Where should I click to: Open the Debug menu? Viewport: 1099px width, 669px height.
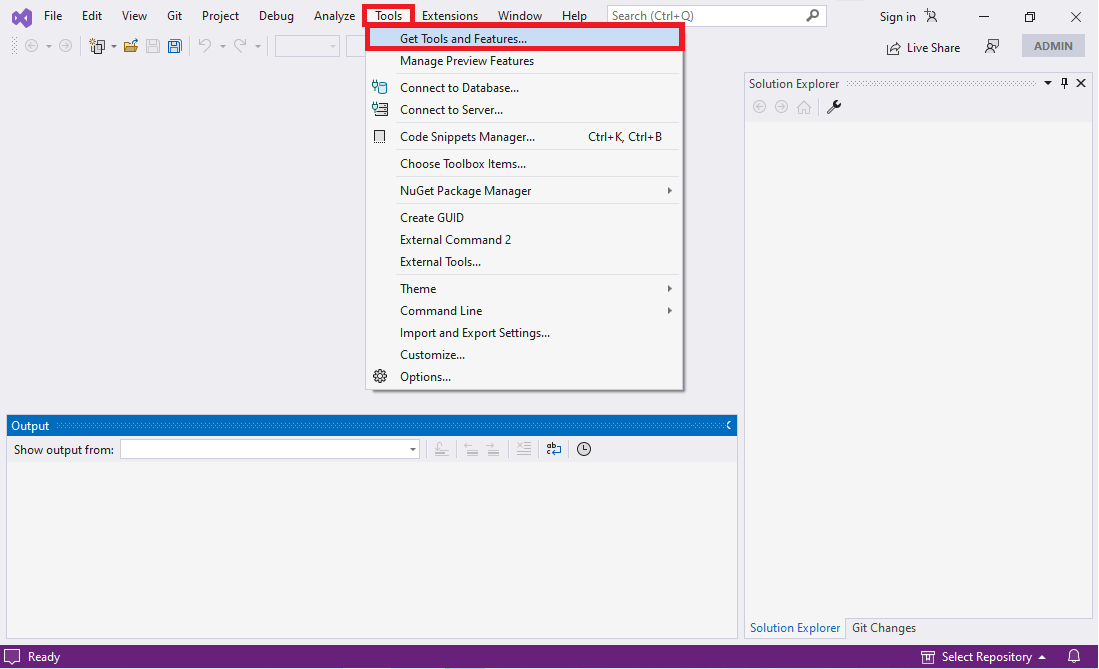(x=276, y=15)
